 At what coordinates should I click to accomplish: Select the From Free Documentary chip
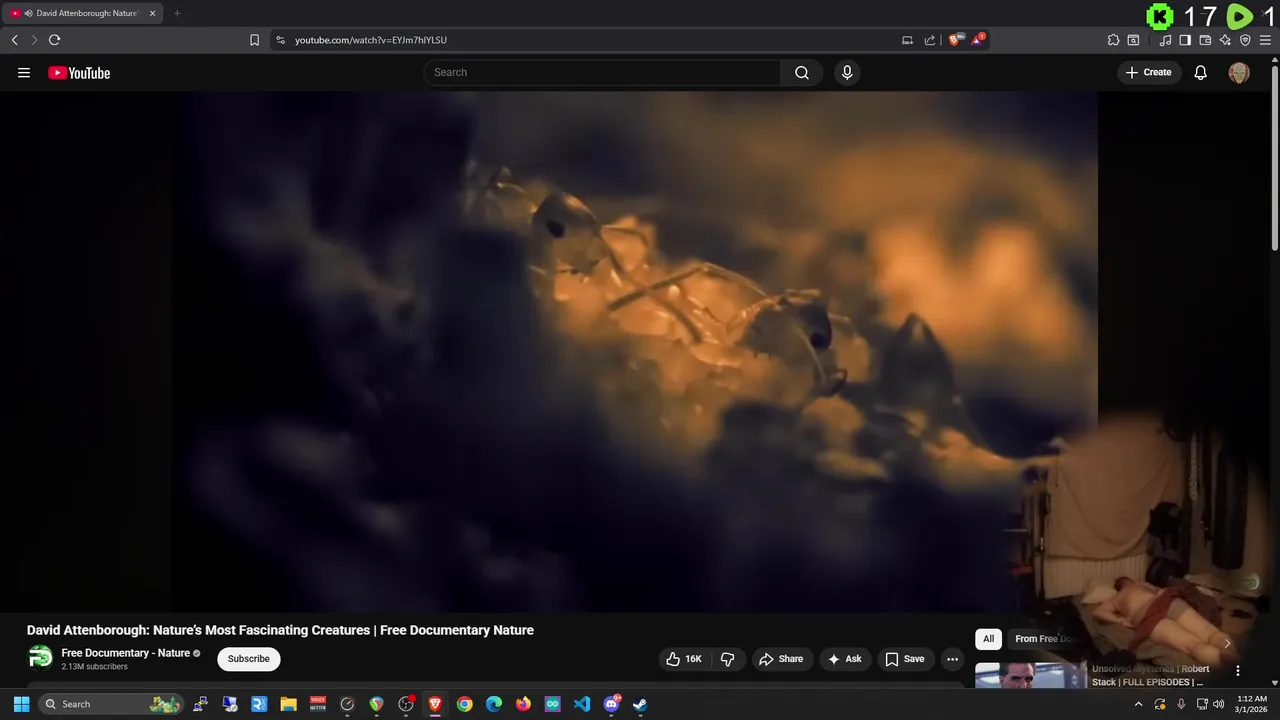(x=1044, y=639)
